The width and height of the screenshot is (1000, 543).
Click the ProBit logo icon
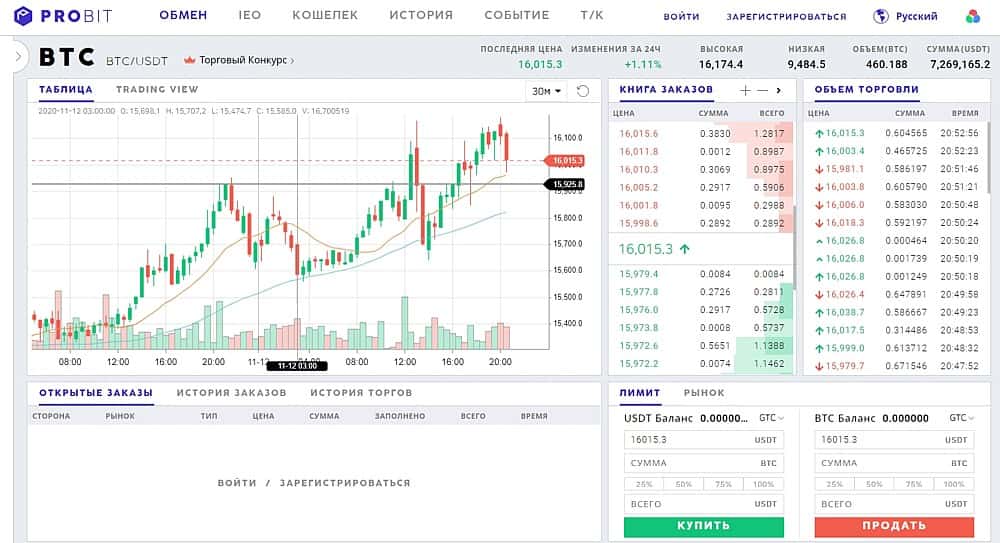click(x=23, y=16)
